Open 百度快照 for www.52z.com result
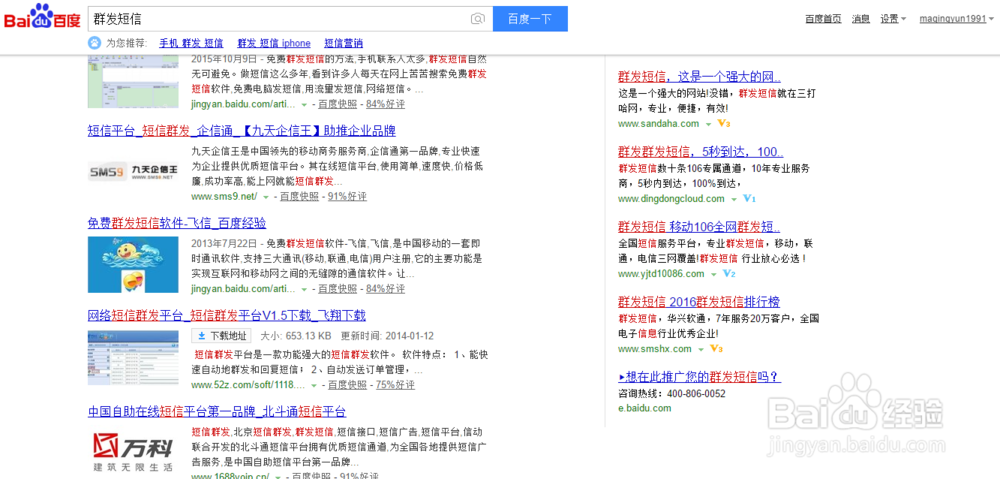 pos(348,385)
